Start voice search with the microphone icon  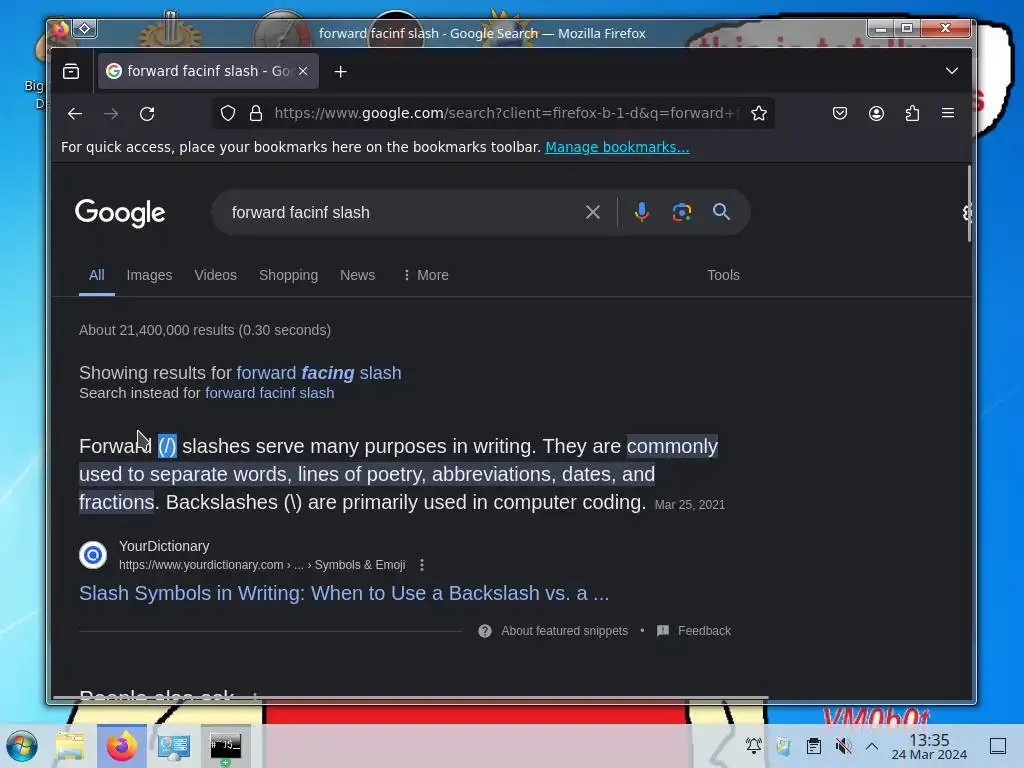pos(641,212)
